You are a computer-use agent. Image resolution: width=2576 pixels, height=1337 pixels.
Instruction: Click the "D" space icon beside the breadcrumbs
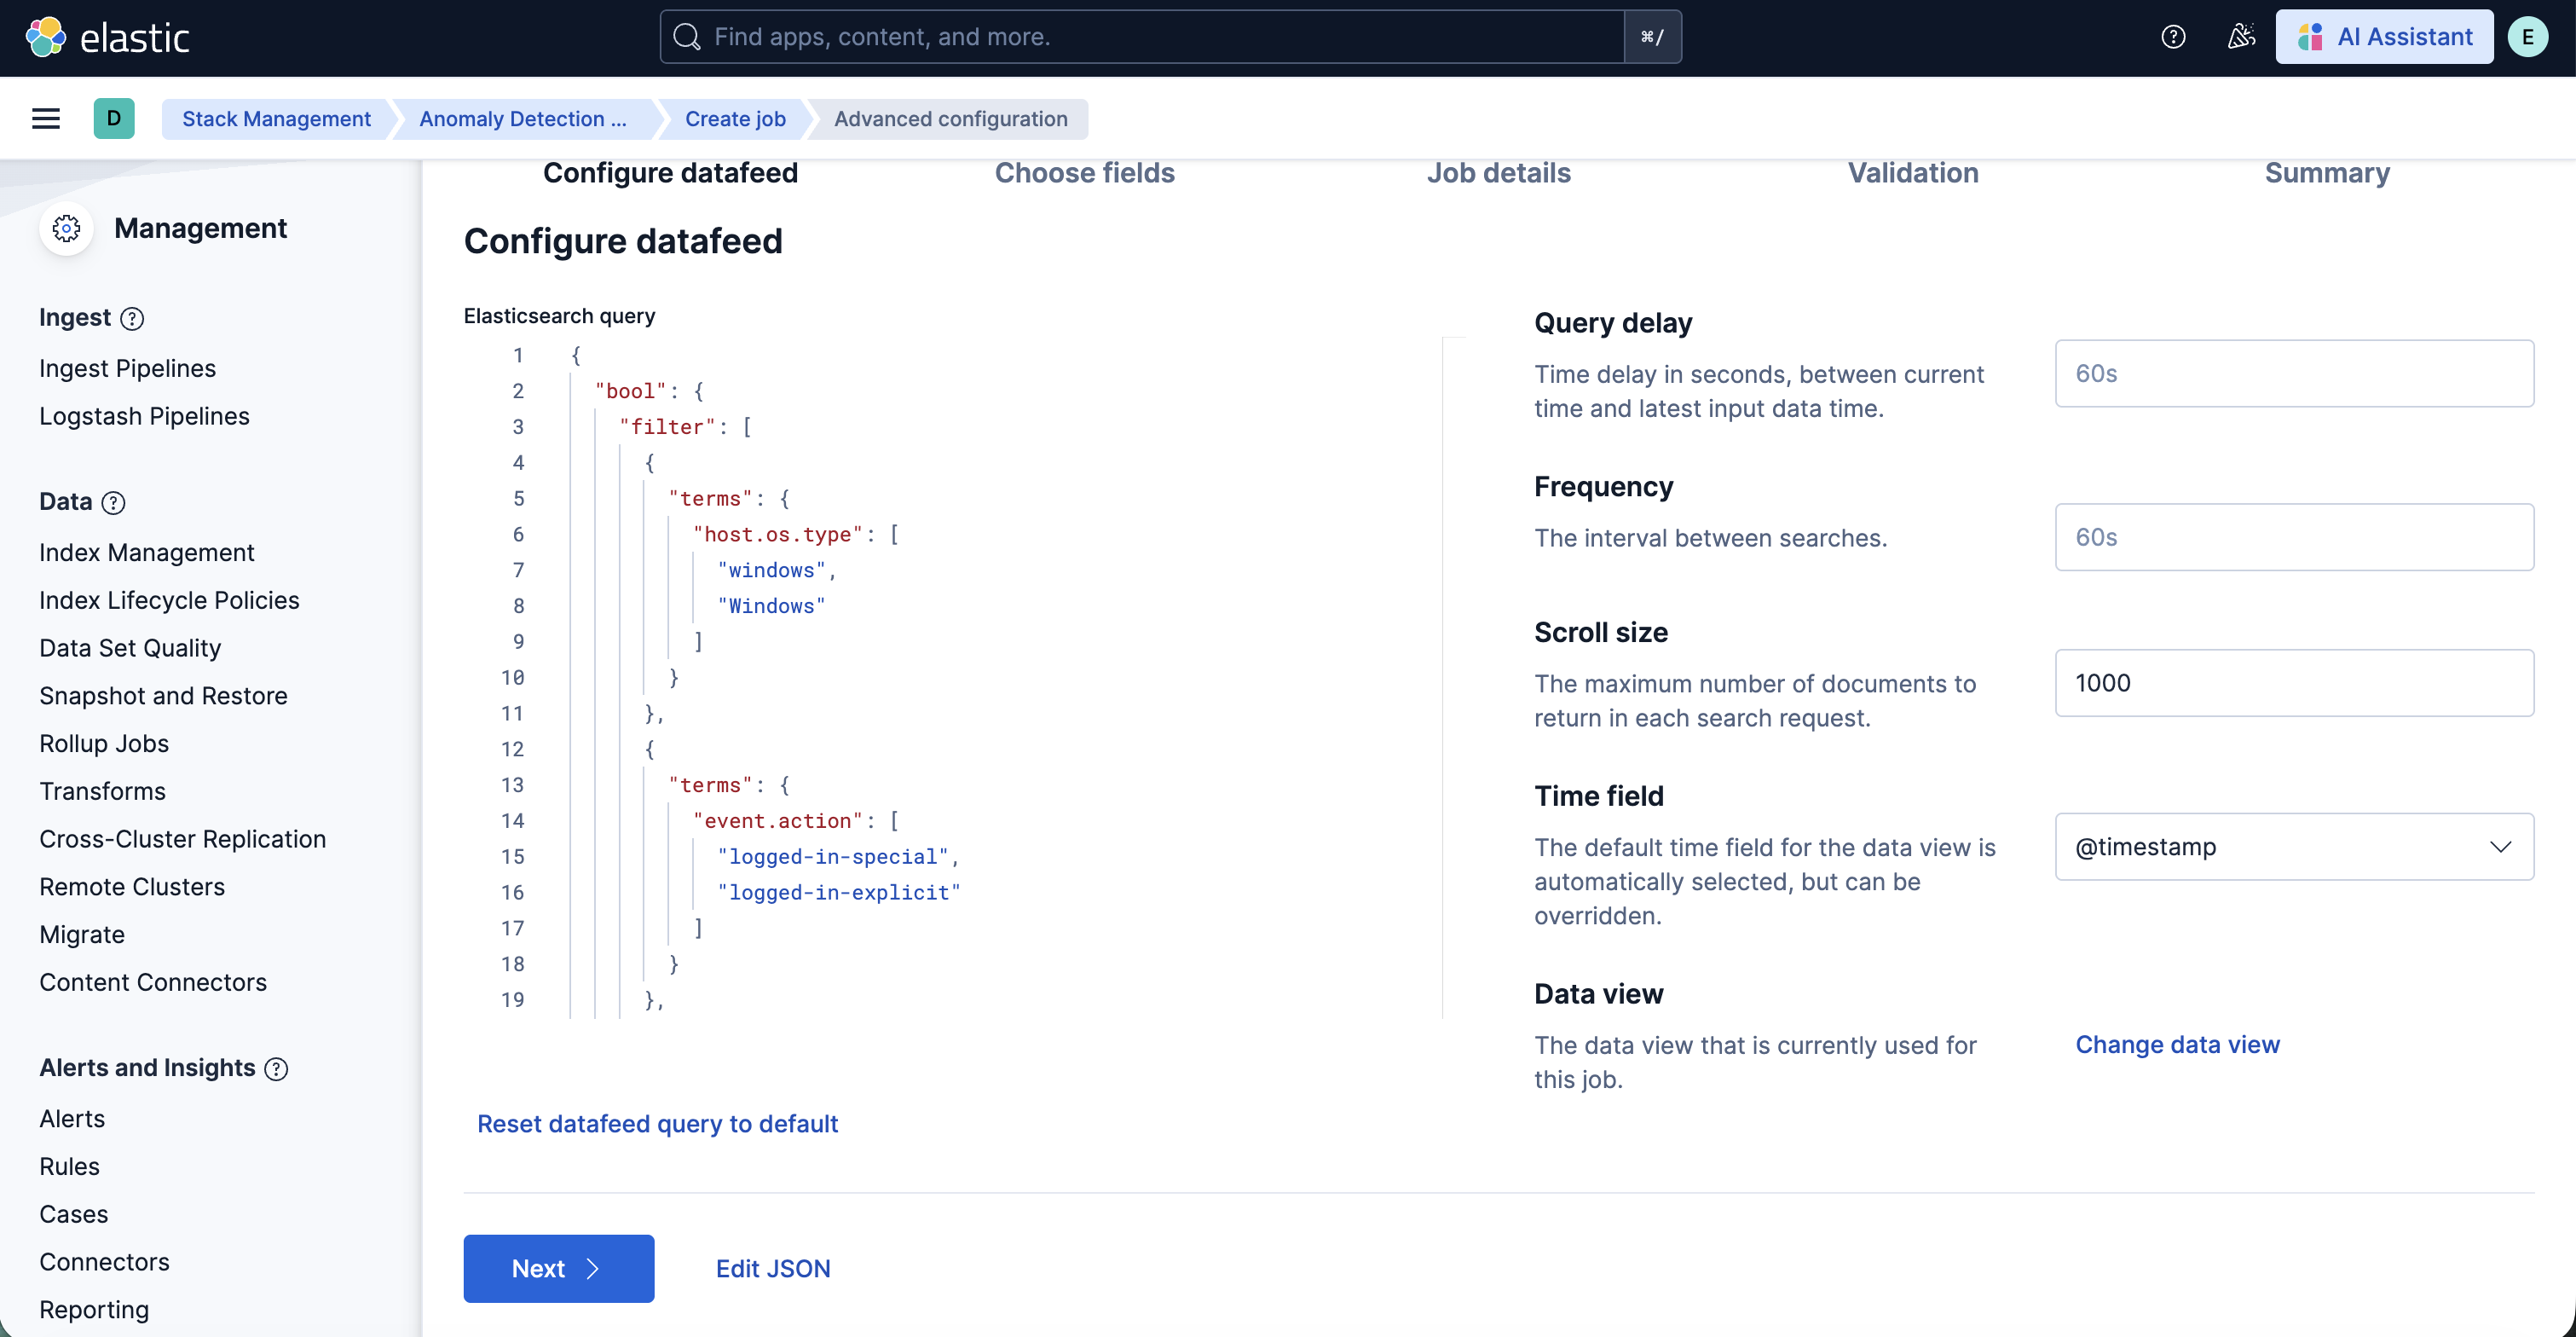114,118
